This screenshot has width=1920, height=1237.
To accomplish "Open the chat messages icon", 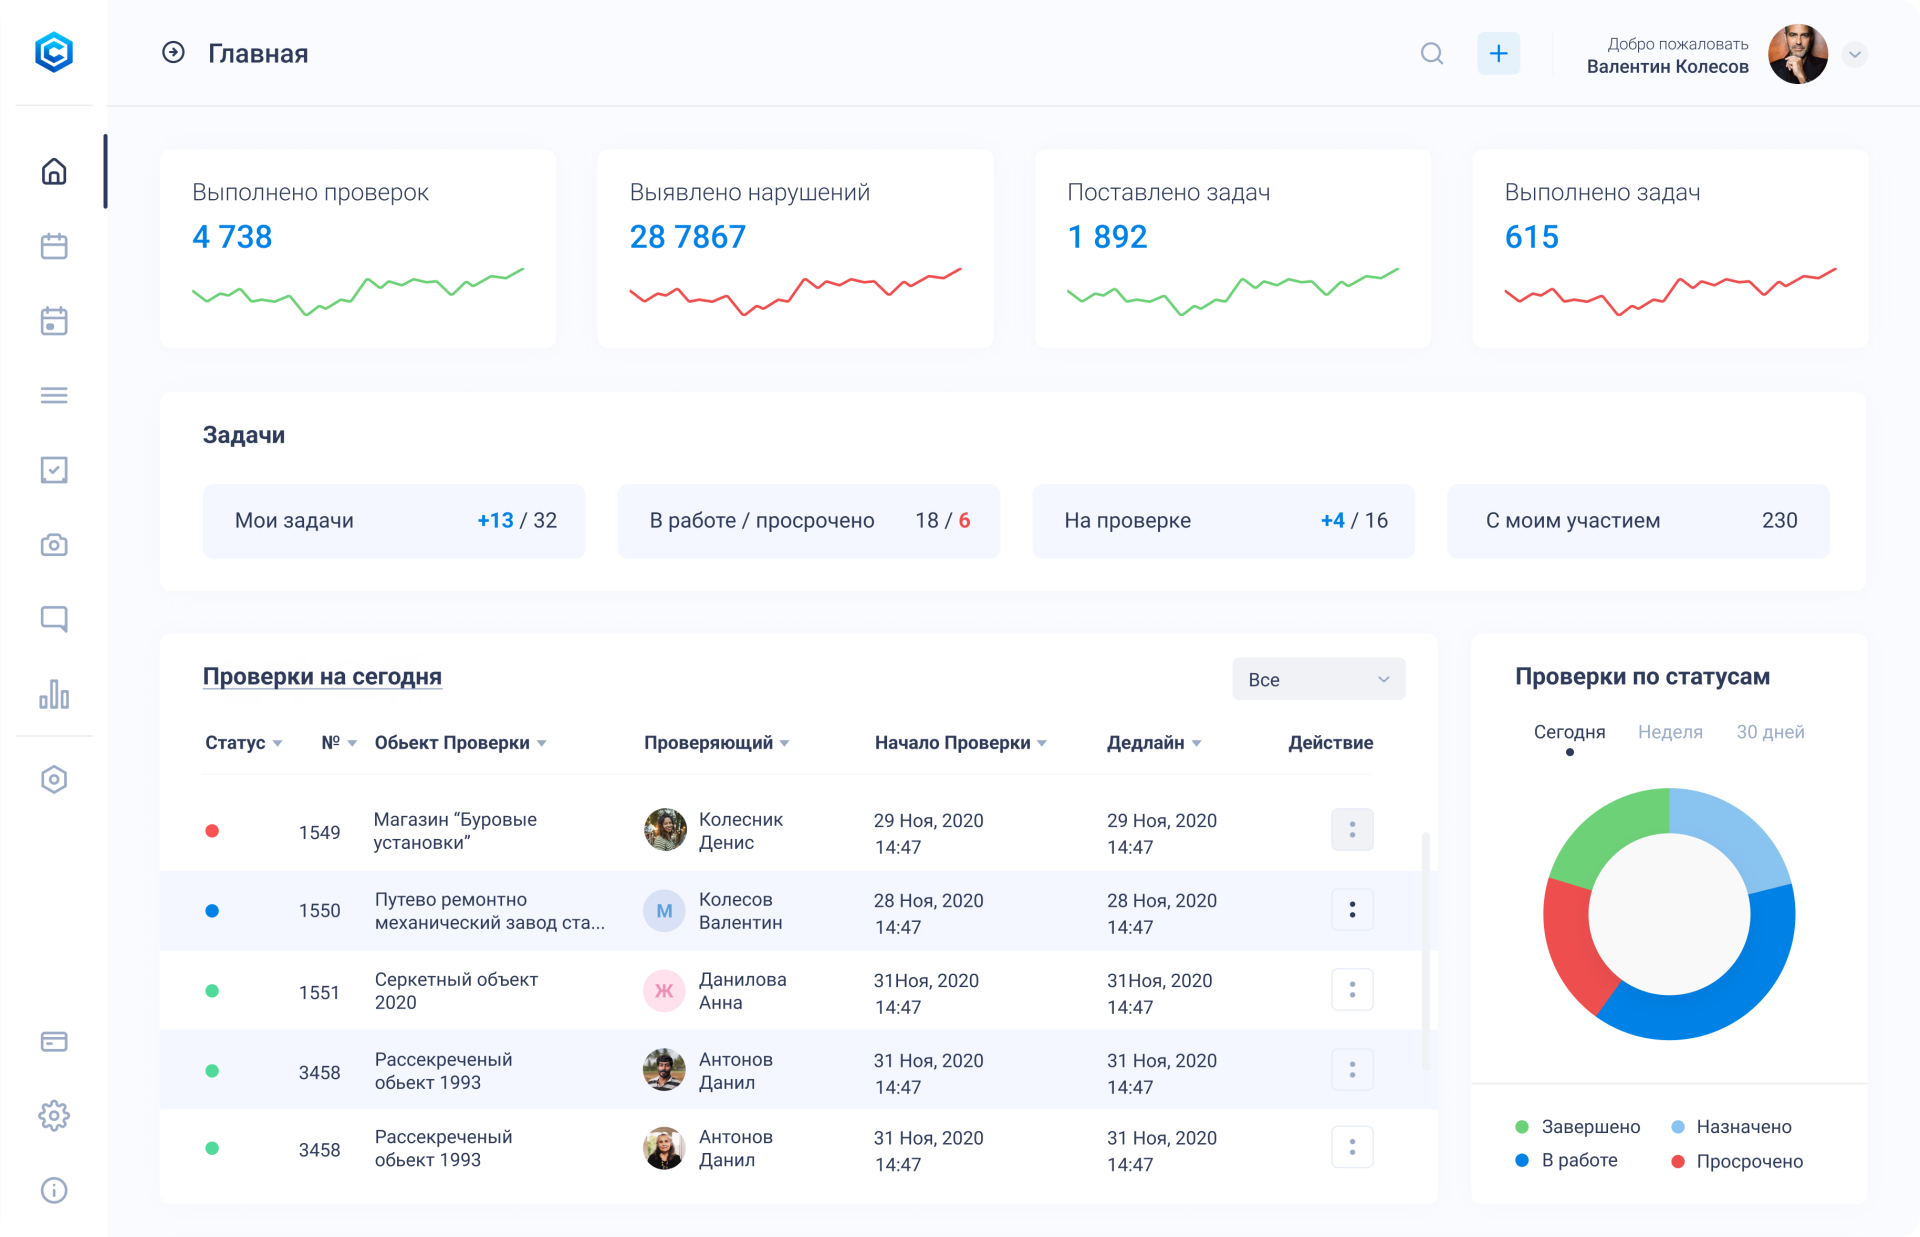I will pyautogui.click(x=54, y=618).
